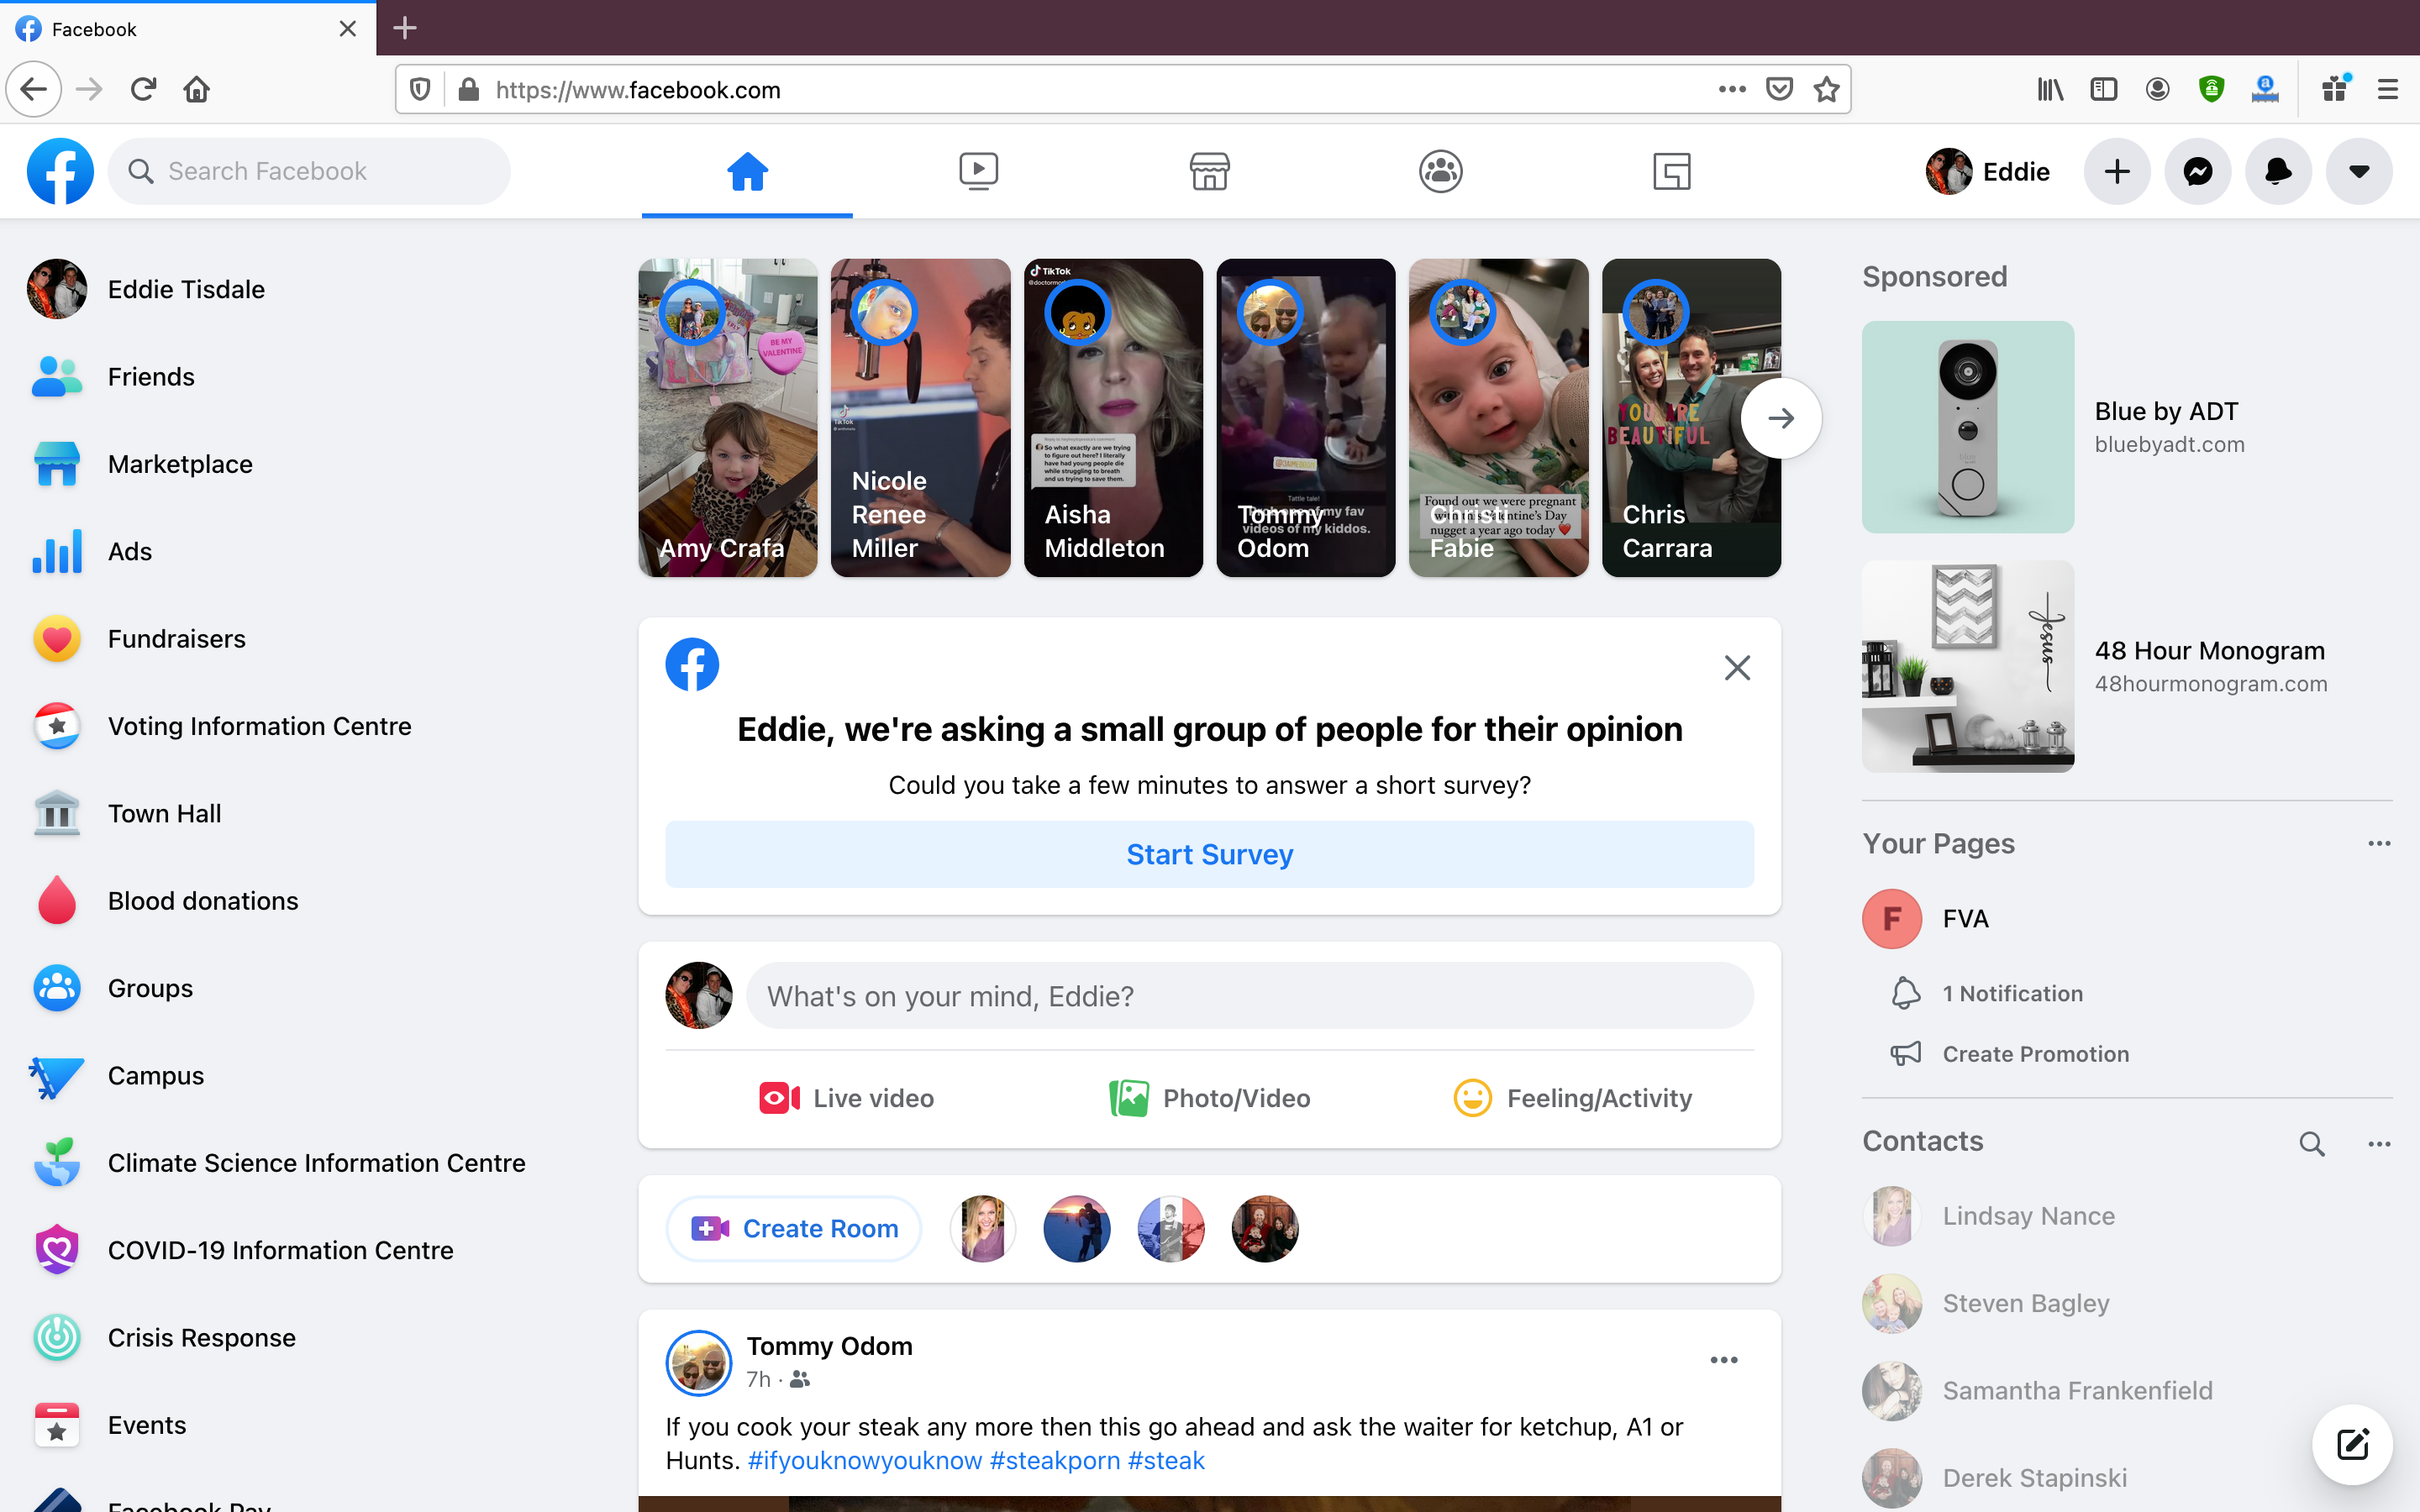Open Eddie's profile from the header

pos(1989,171)
